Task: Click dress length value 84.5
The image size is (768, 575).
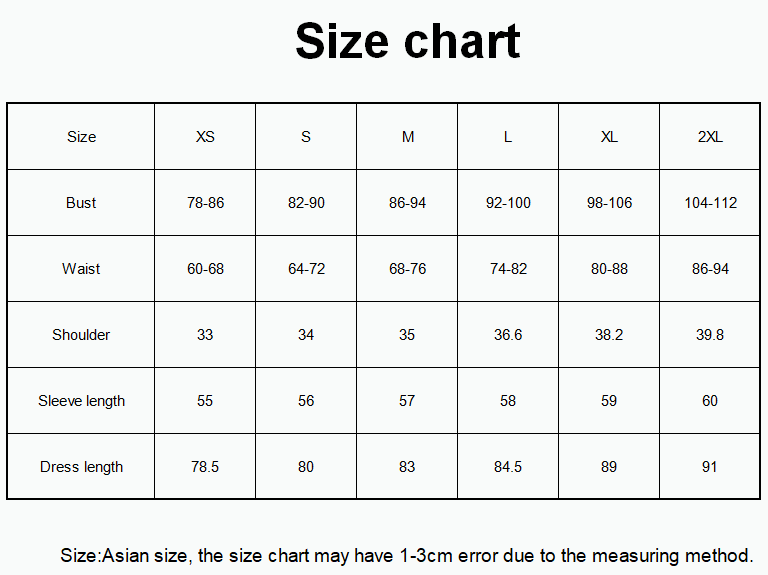Action: [x=508, y=467]
